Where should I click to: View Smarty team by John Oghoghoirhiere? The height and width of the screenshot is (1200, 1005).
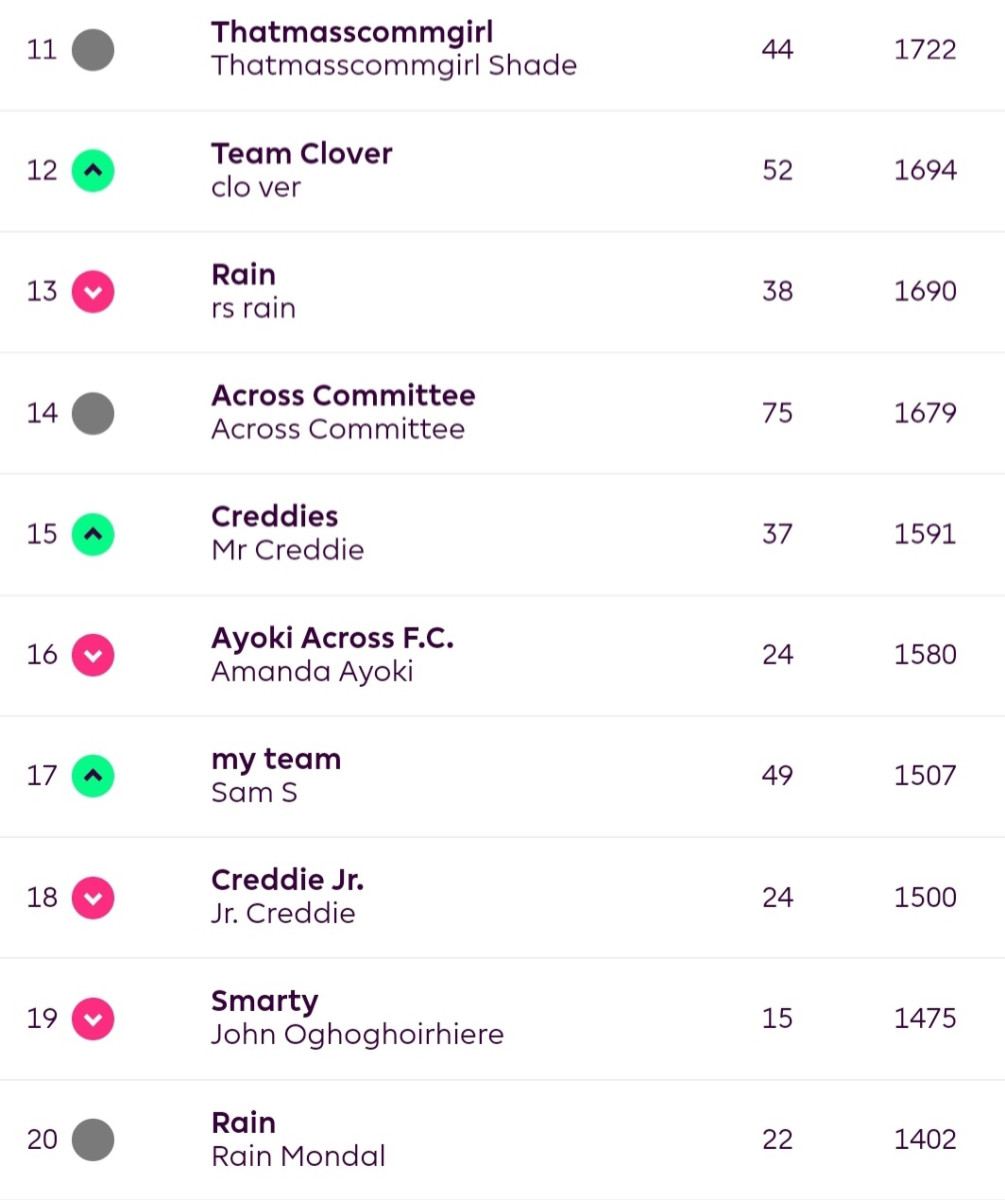(x=265, y=1001)
